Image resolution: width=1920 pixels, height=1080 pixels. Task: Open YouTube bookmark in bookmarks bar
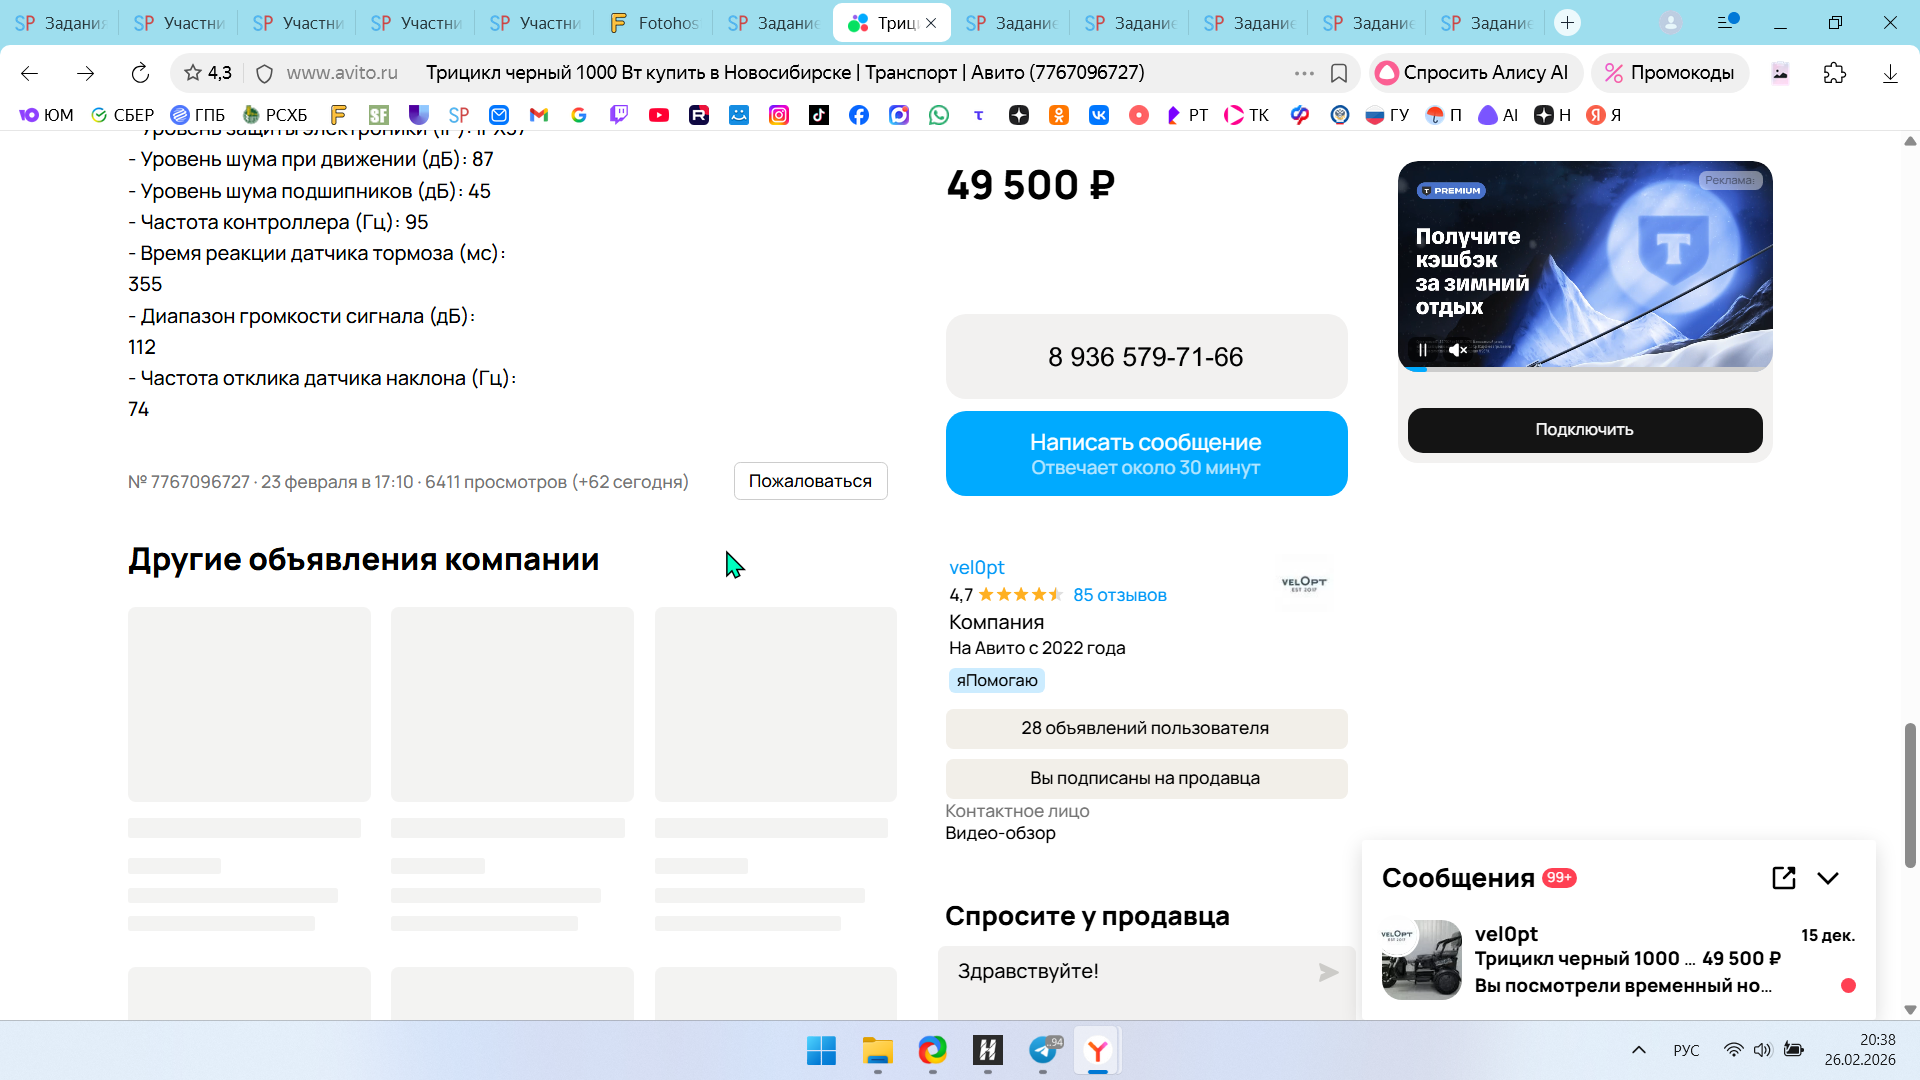(x=658, y=115)
